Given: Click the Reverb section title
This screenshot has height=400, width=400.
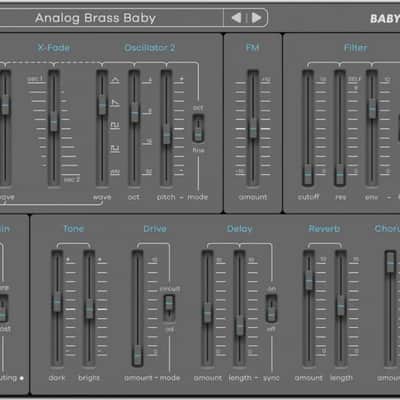Looking at the screenshot, I should click(x=324, y=229).
